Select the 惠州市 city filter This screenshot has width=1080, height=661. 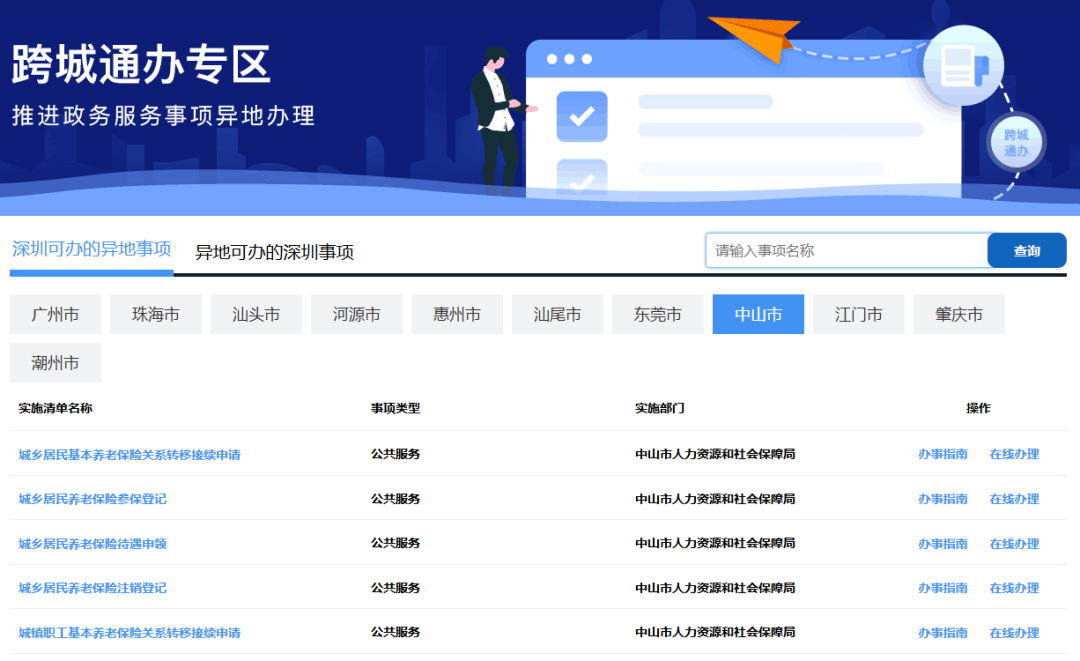pos(456,314)
